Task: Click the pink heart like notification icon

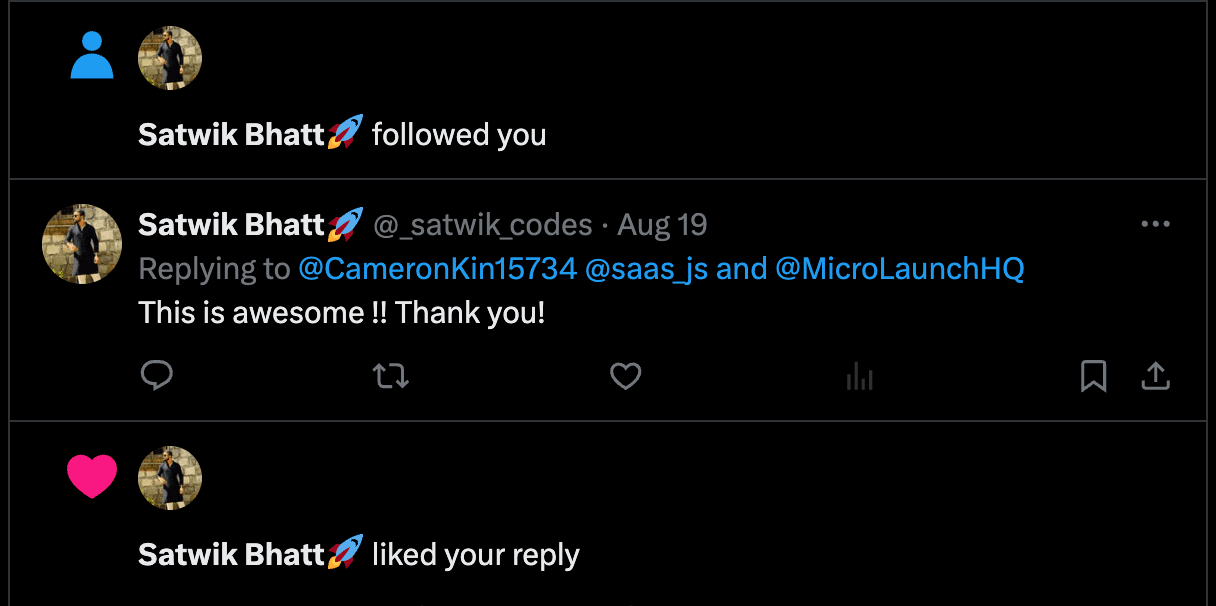Action: pyautogui.click(x=92, y=477)
